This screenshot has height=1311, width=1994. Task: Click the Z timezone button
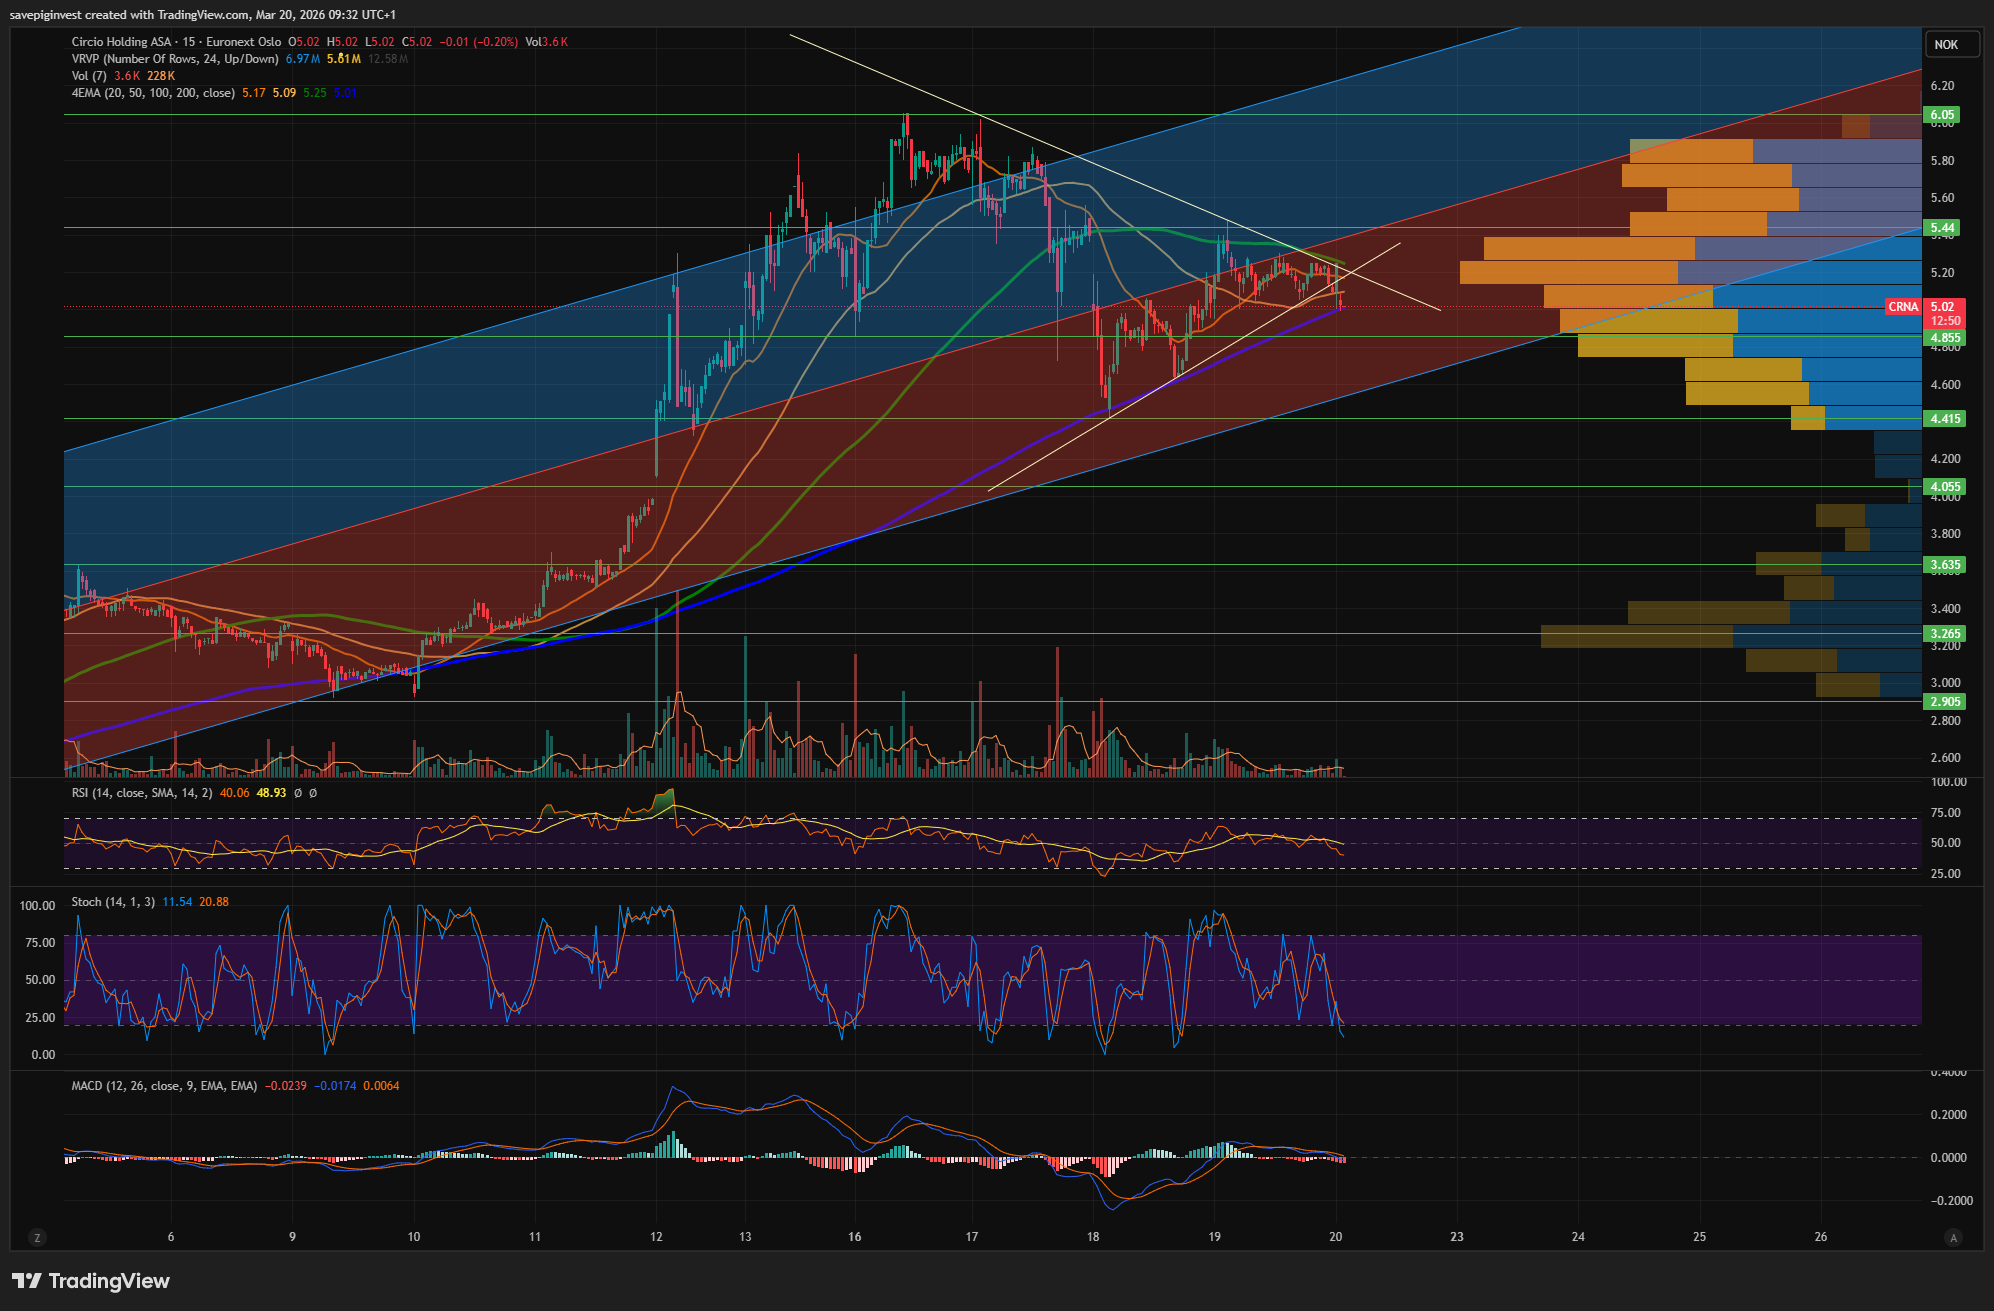pos(37,1237)
